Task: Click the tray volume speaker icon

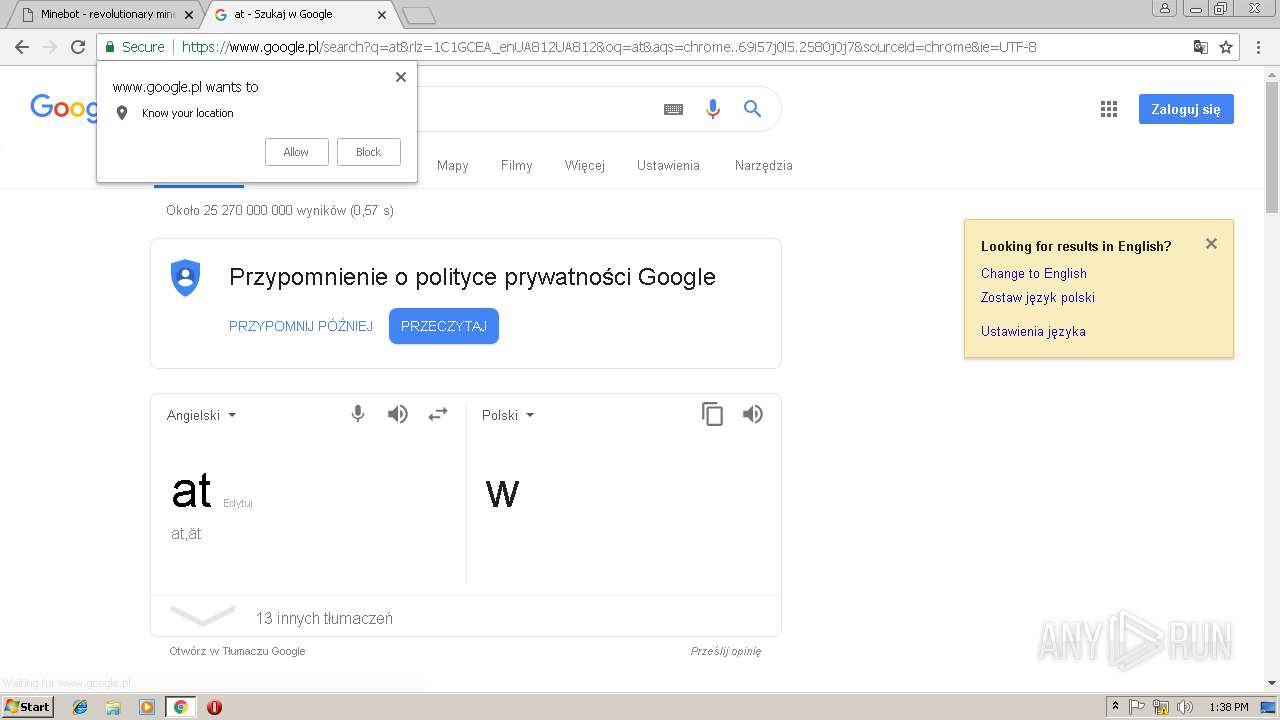Action: (1185, 707)
